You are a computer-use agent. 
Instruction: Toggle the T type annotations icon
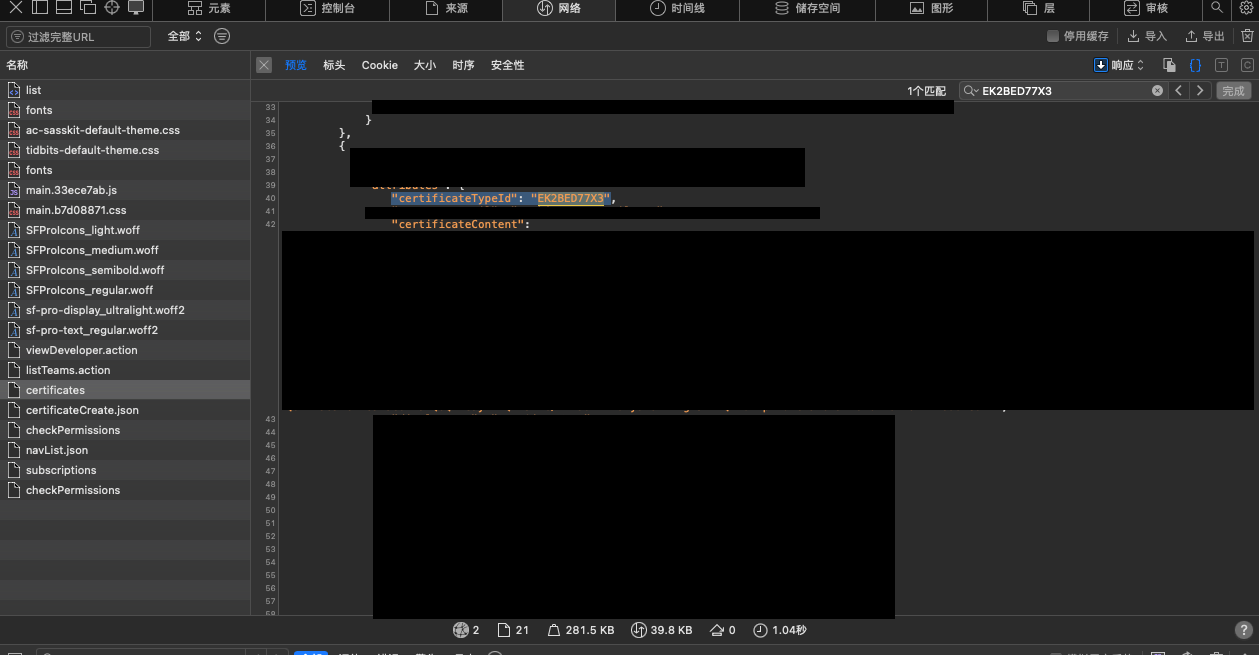click(1221, 65)
